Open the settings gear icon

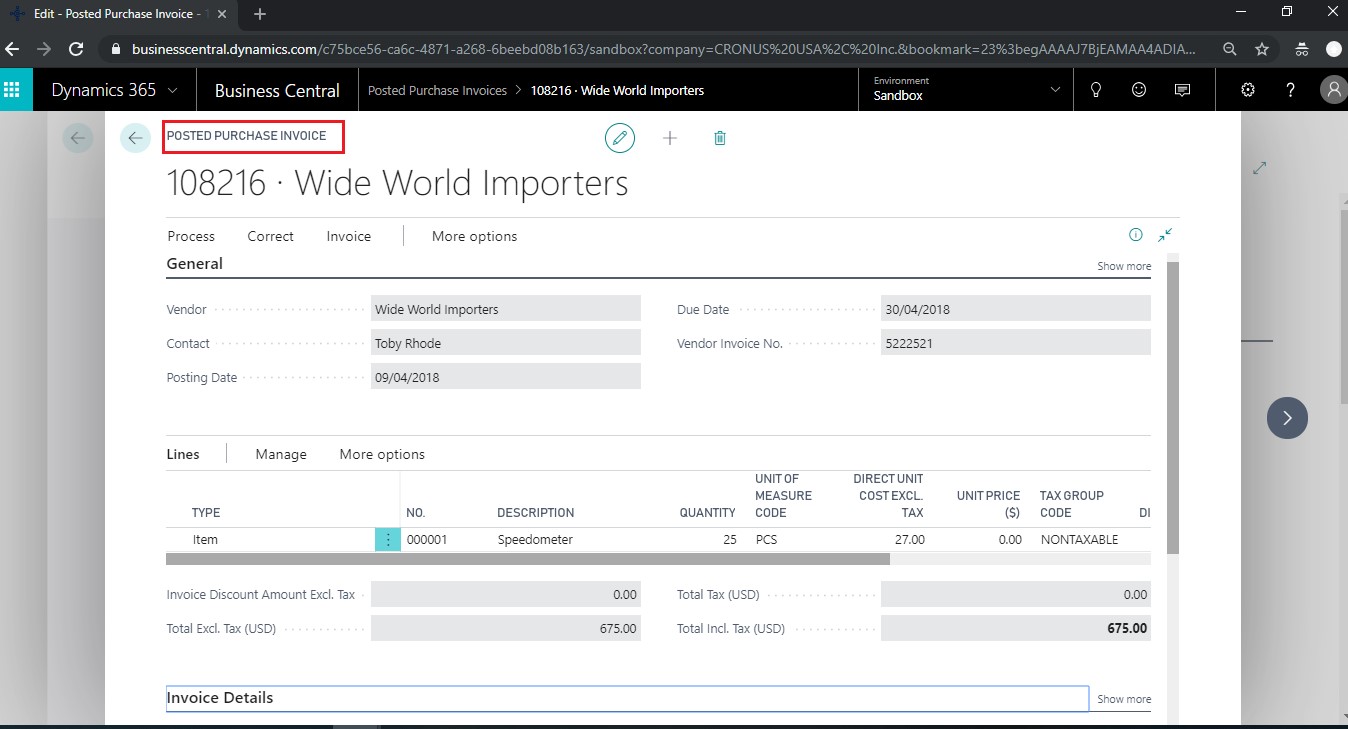1248,90
